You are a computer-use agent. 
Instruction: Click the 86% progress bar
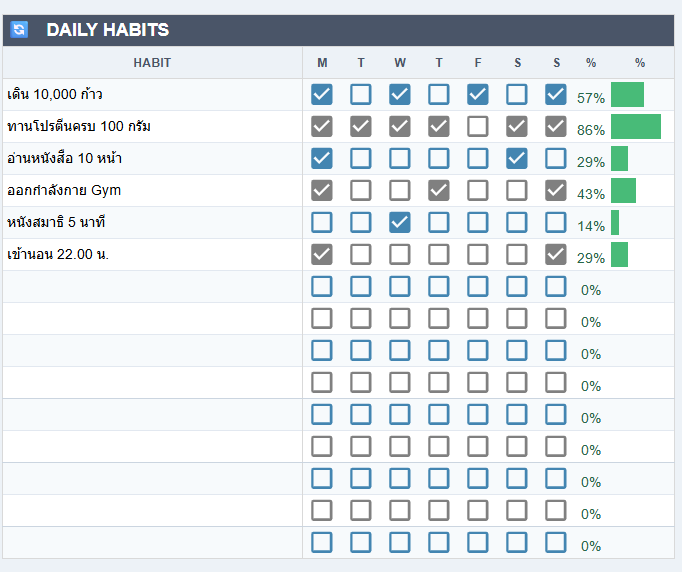636,127
